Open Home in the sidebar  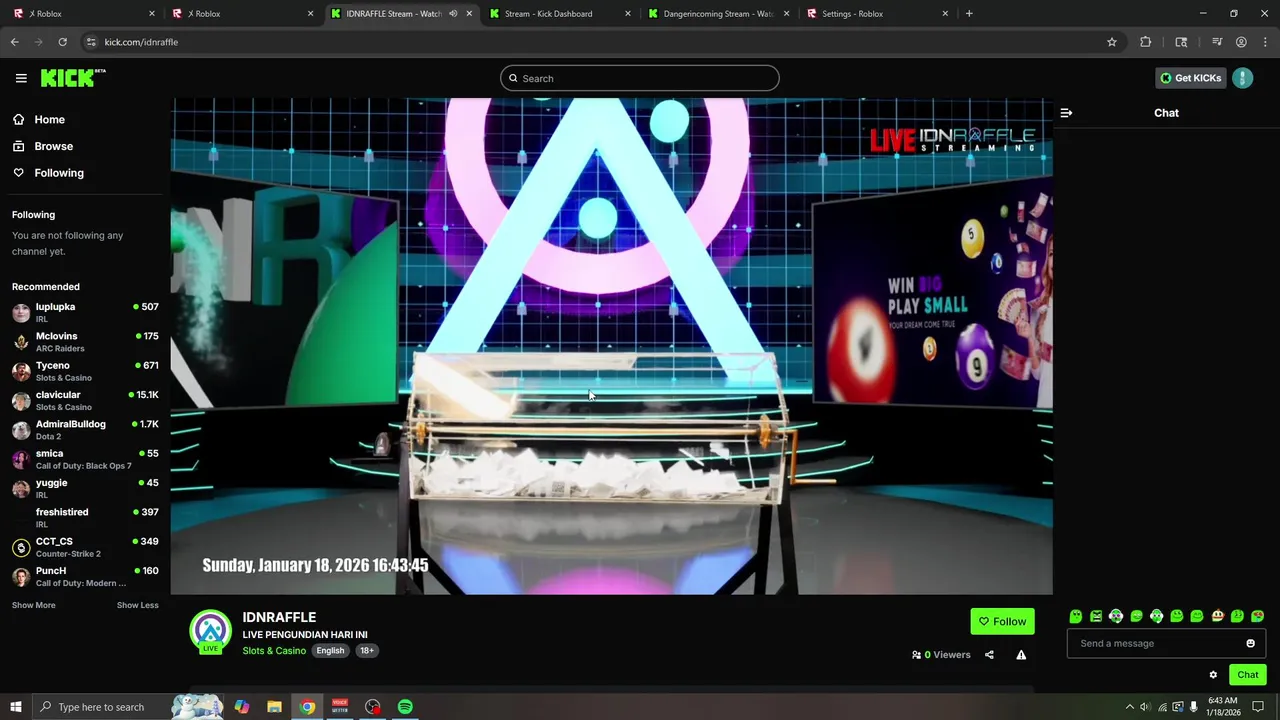(49, 120)
